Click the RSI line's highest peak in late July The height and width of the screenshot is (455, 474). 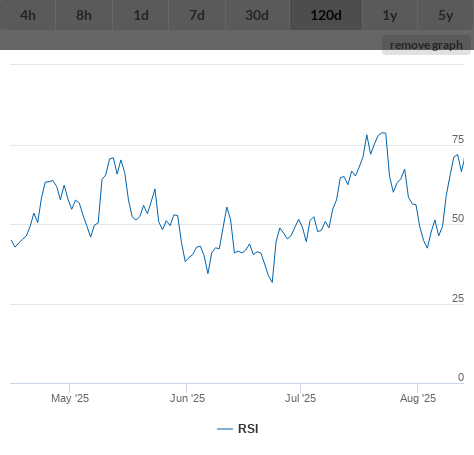383,133
